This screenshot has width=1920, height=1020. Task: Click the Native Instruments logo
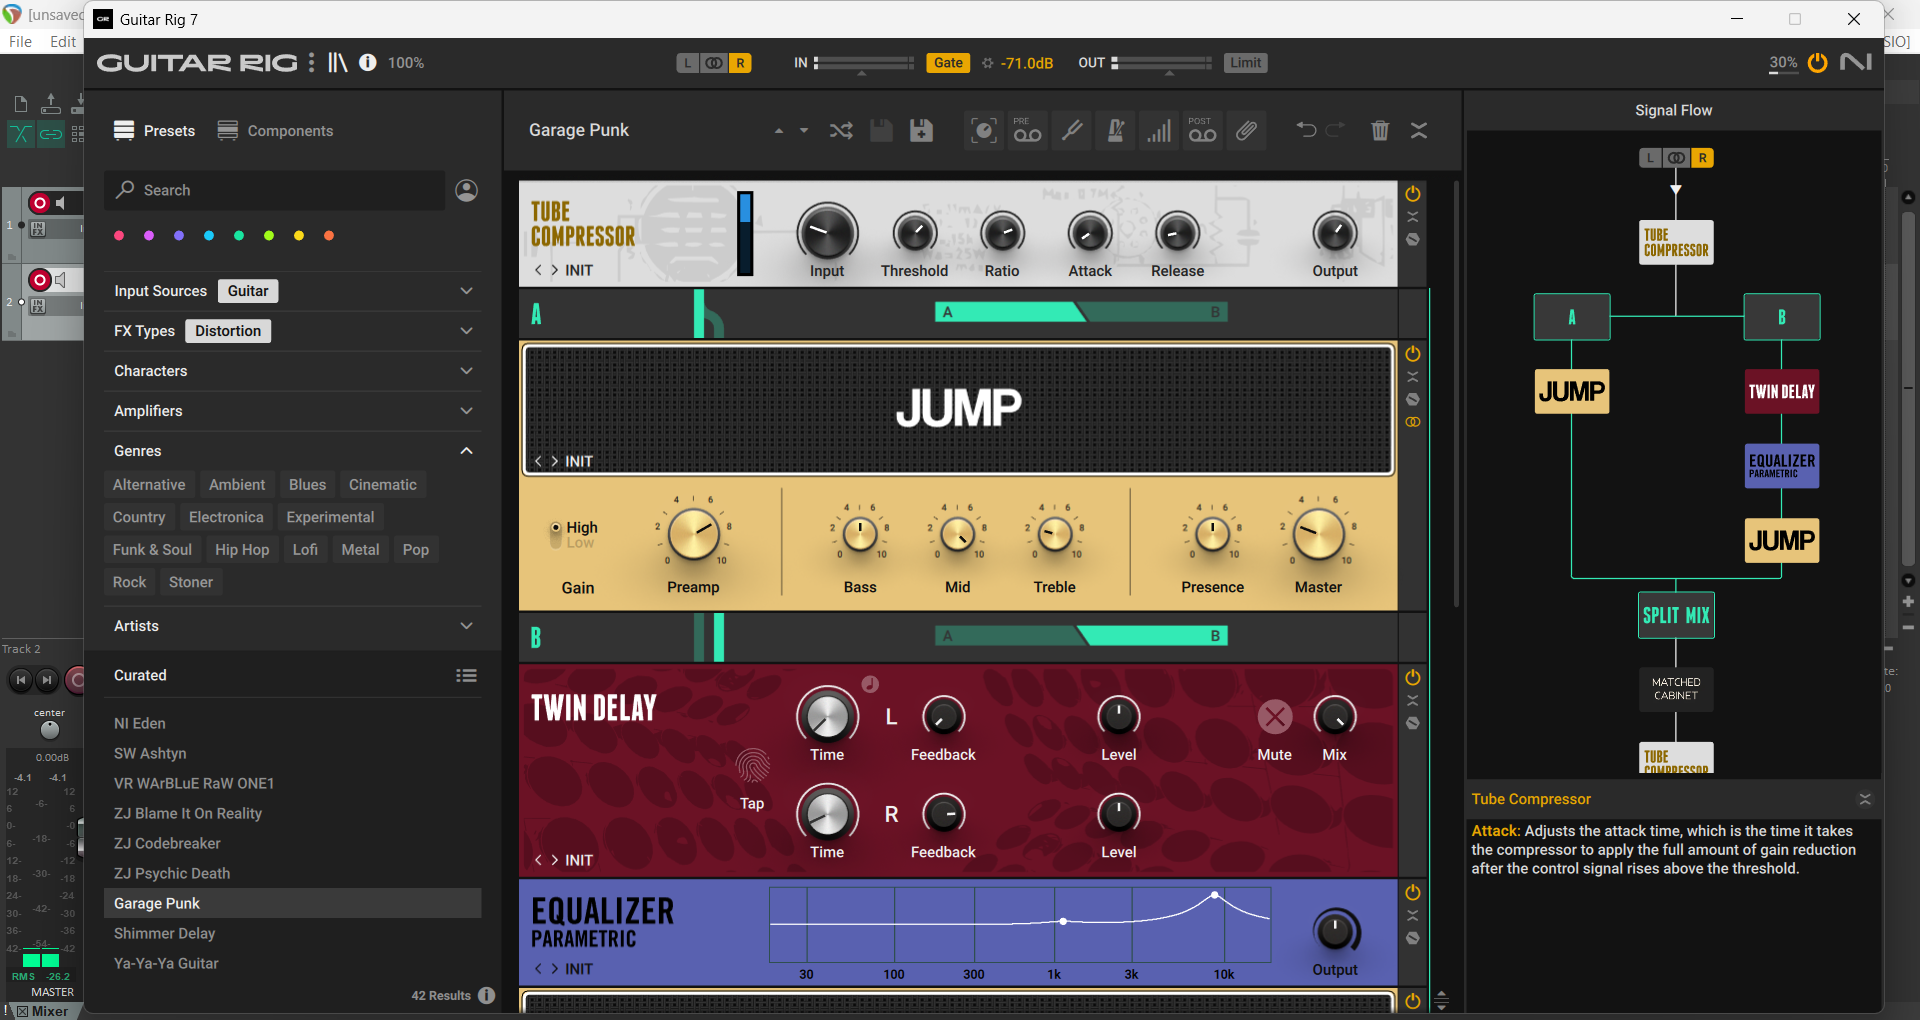(1856, 62)
